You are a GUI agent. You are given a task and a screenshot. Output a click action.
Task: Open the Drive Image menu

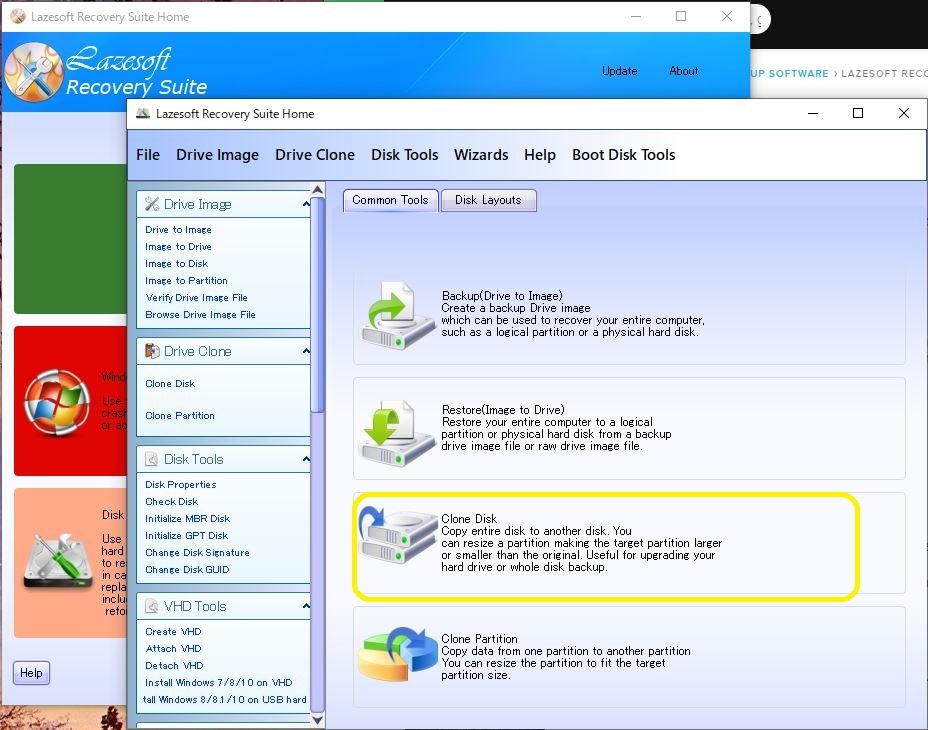pos(217,155)
